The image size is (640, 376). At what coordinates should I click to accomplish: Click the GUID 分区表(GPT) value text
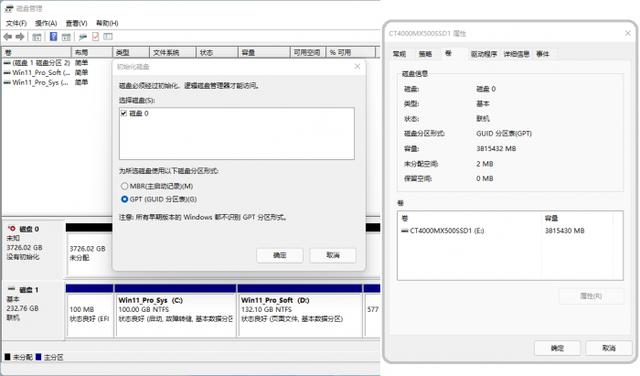(504, 133)
